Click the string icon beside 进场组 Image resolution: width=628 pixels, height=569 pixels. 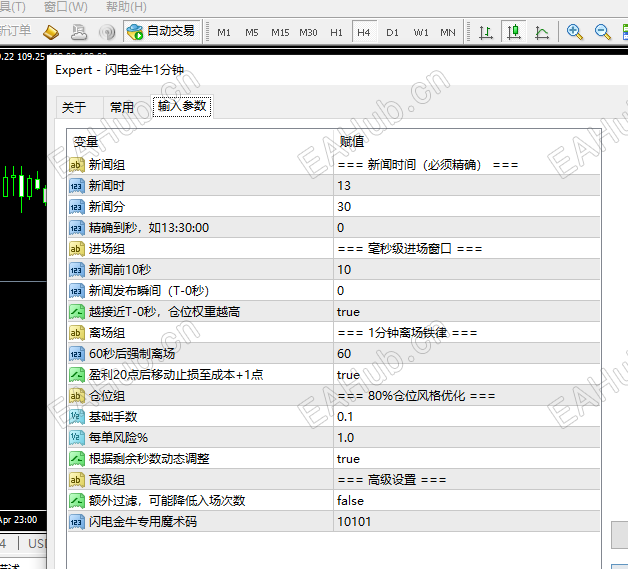76,249
